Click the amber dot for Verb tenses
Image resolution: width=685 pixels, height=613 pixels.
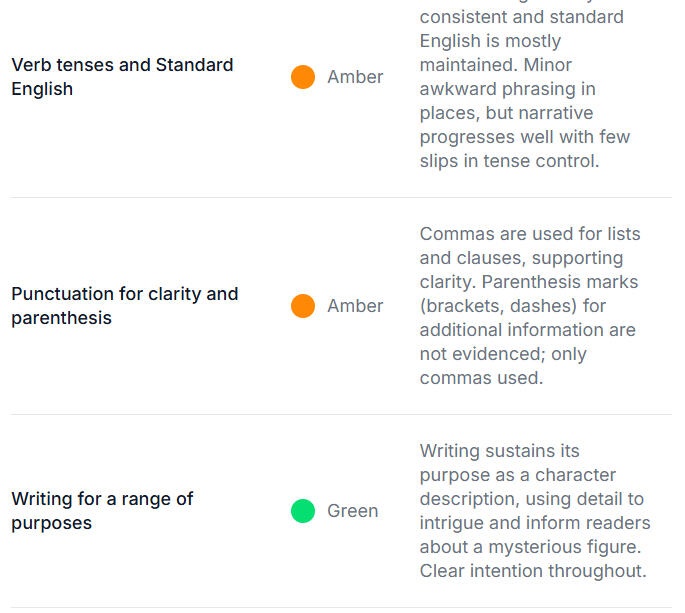pos(303,77)
